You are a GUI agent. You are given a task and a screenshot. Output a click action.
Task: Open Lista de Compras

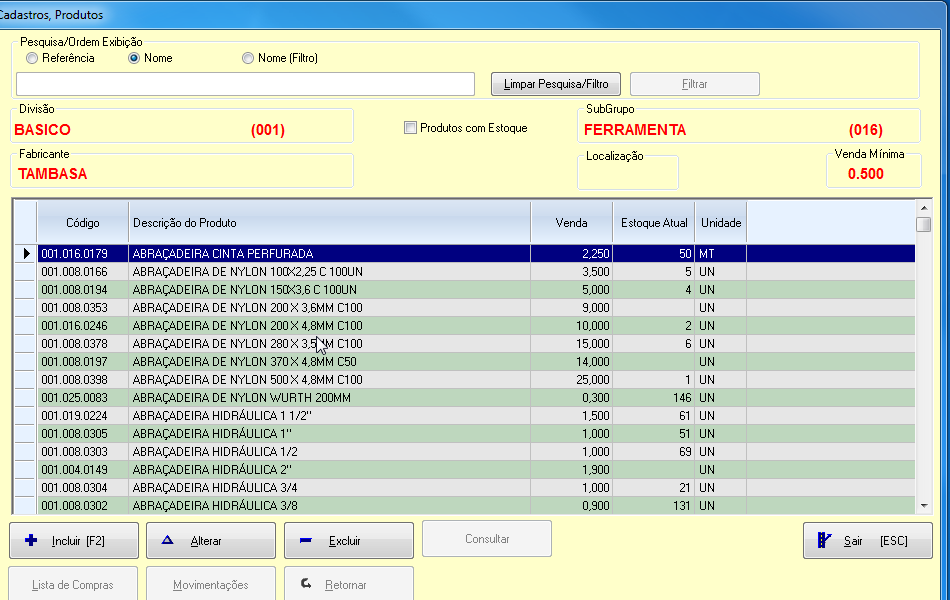tap(73, 585)
